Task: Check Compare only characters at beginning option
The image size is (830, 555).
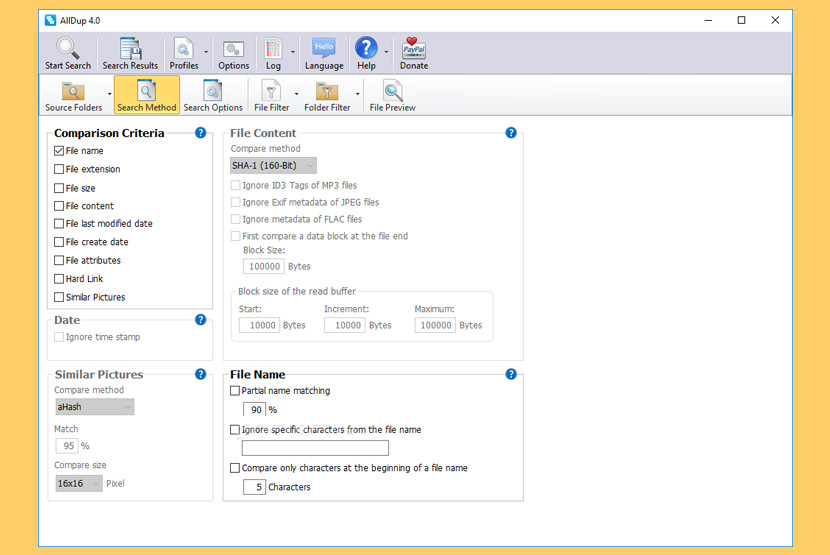Action: (235, 468)
